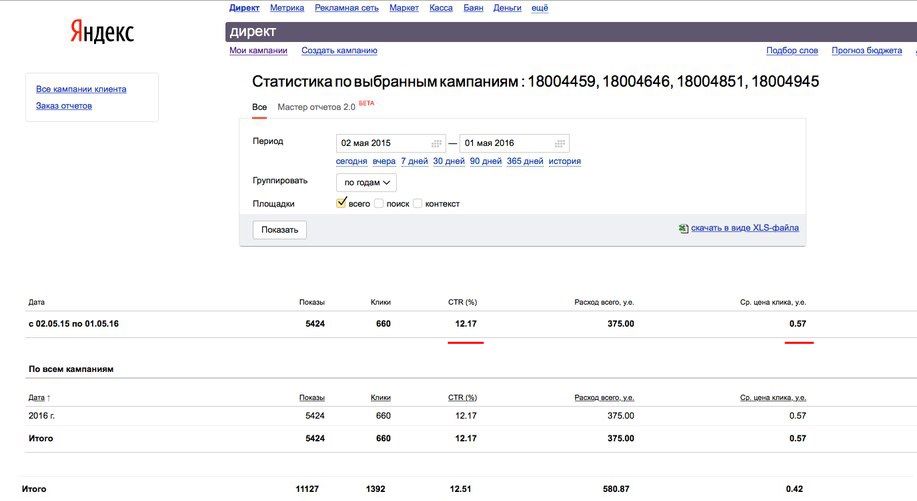Set period to '365 дней'
The height and width of the screenshot is (501, 917).
pos(525,161)
